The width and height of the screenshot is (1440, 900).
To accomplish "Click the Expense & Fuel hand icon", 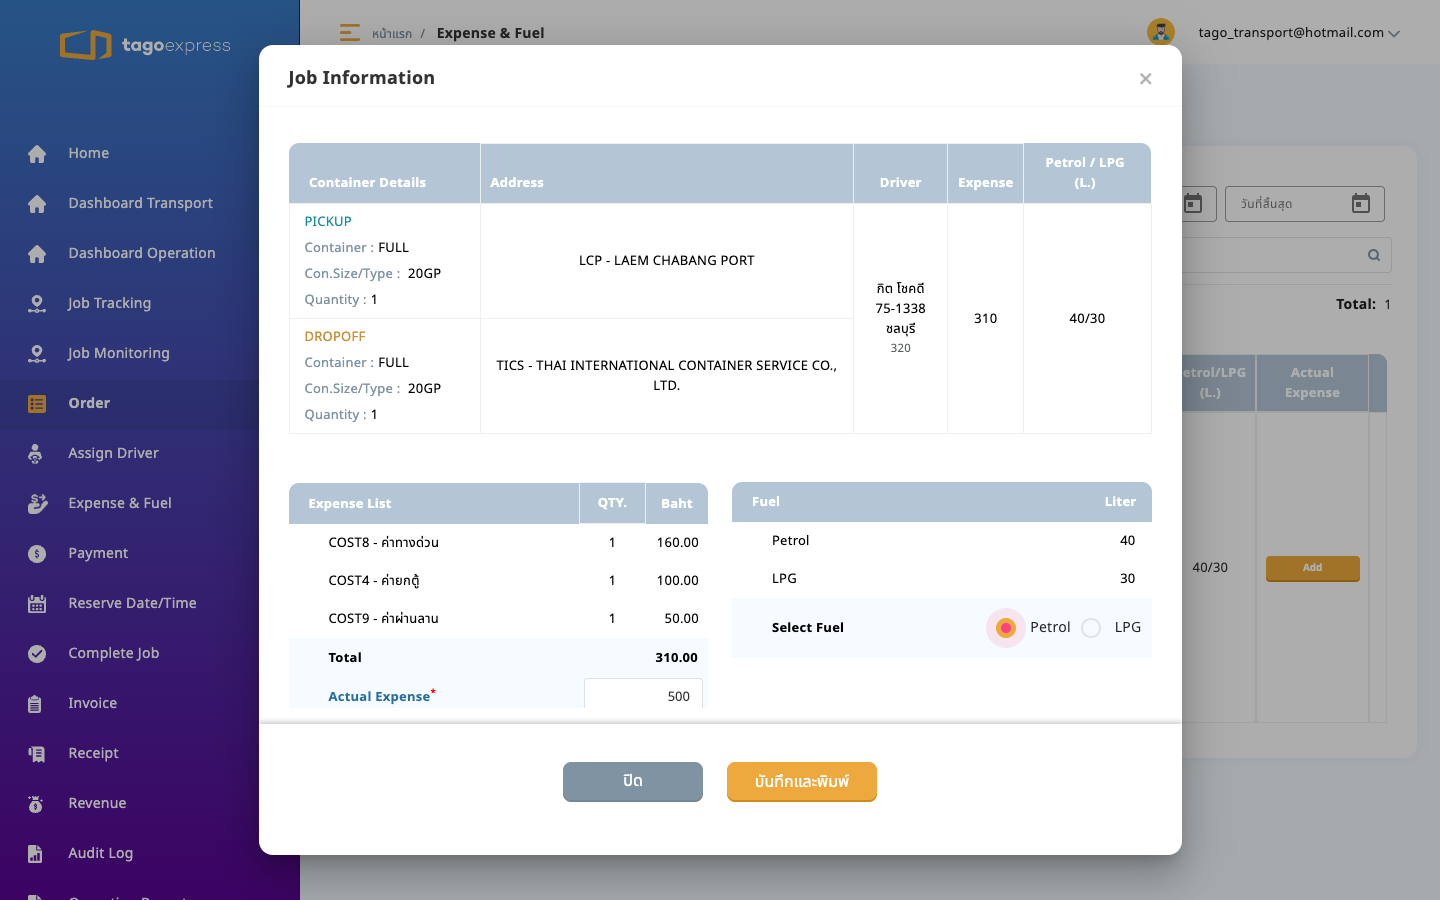I will pyautogui.click(x=37, y=503).
